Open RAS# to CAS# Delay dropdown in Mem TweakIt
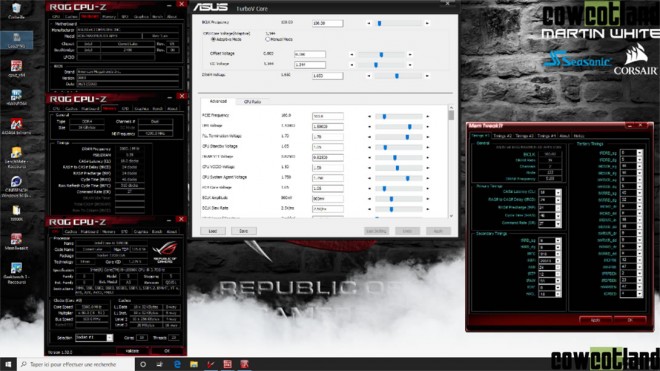The height and width of the screenshot is (371, 660). [558, 200]
